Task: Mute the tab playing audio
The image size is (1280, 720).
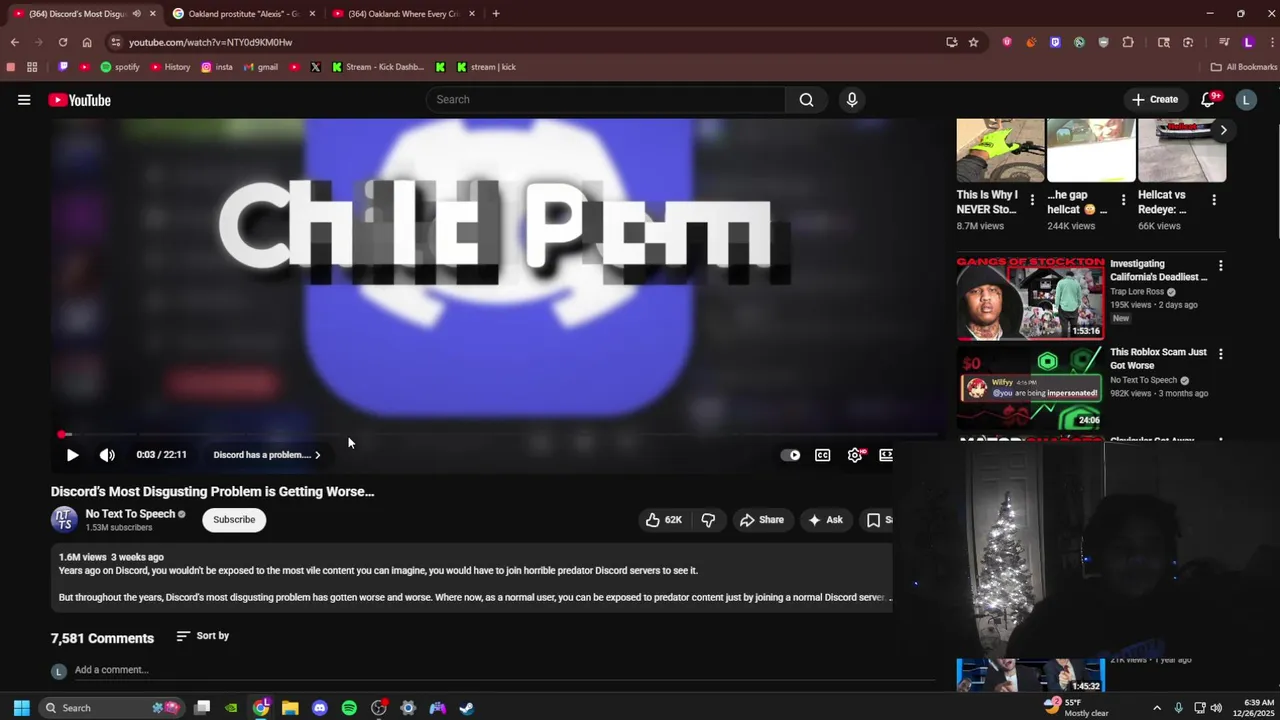Action: [x=136, y=14]
